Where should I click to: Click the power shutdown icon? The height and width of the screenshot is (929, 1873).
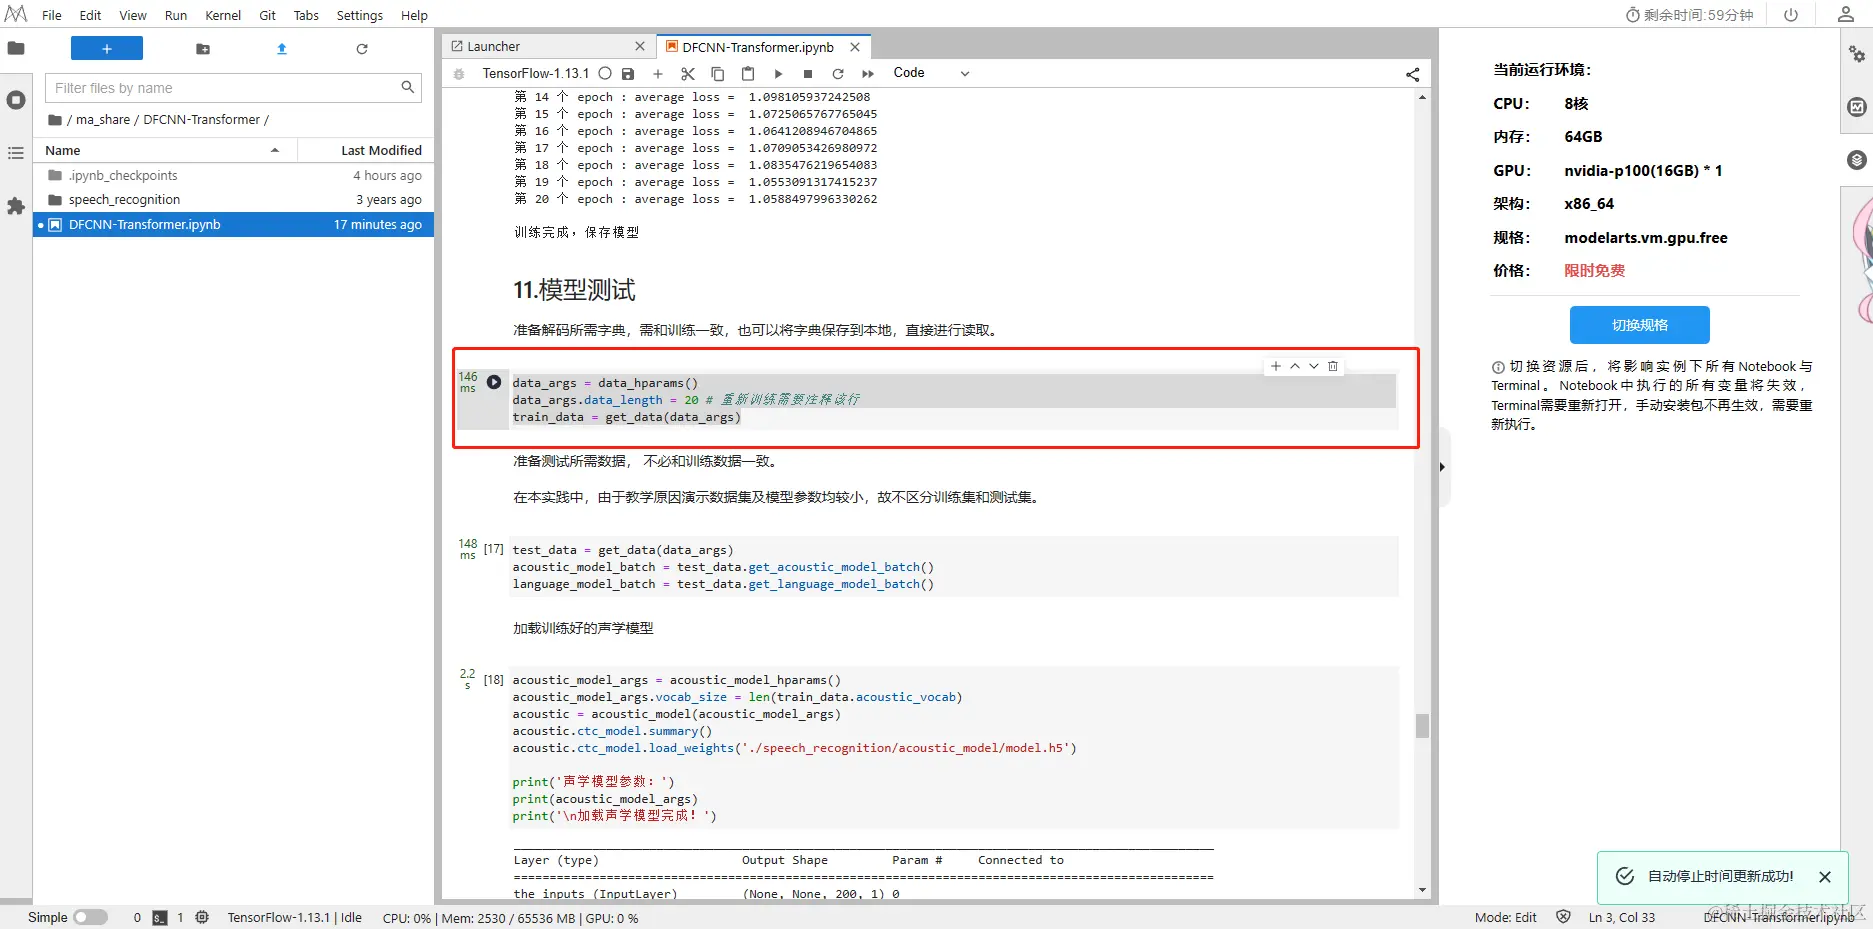click(x=1791, y=15)
